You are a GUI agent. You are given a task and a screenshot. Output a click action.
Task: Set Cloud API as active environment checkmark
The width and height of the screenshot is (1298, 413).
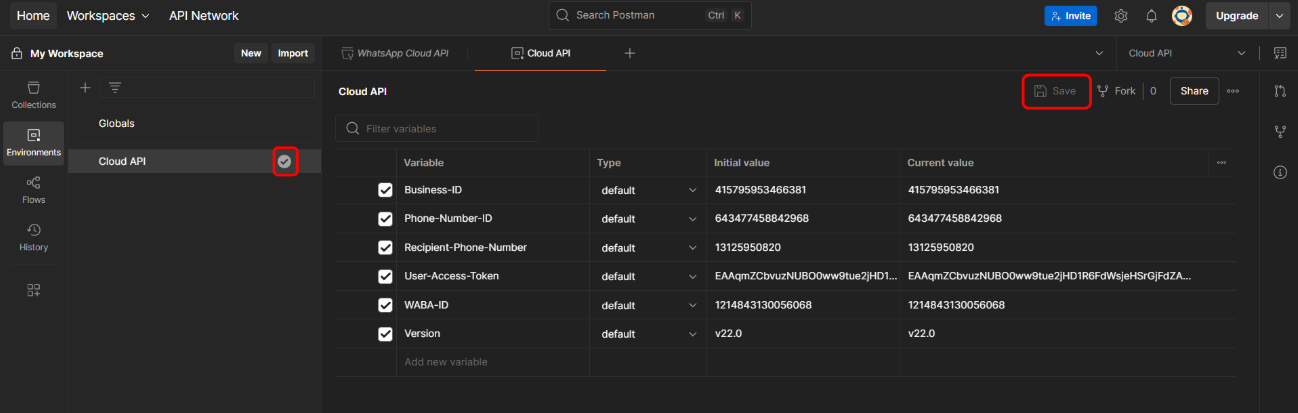pos(285,161)
